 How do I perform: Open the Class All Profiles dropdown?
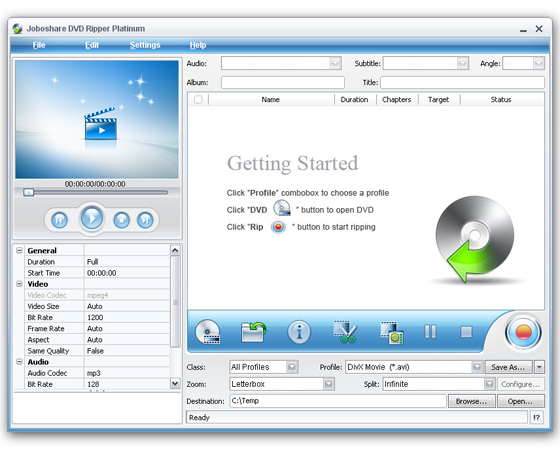(x=292, y=367)
